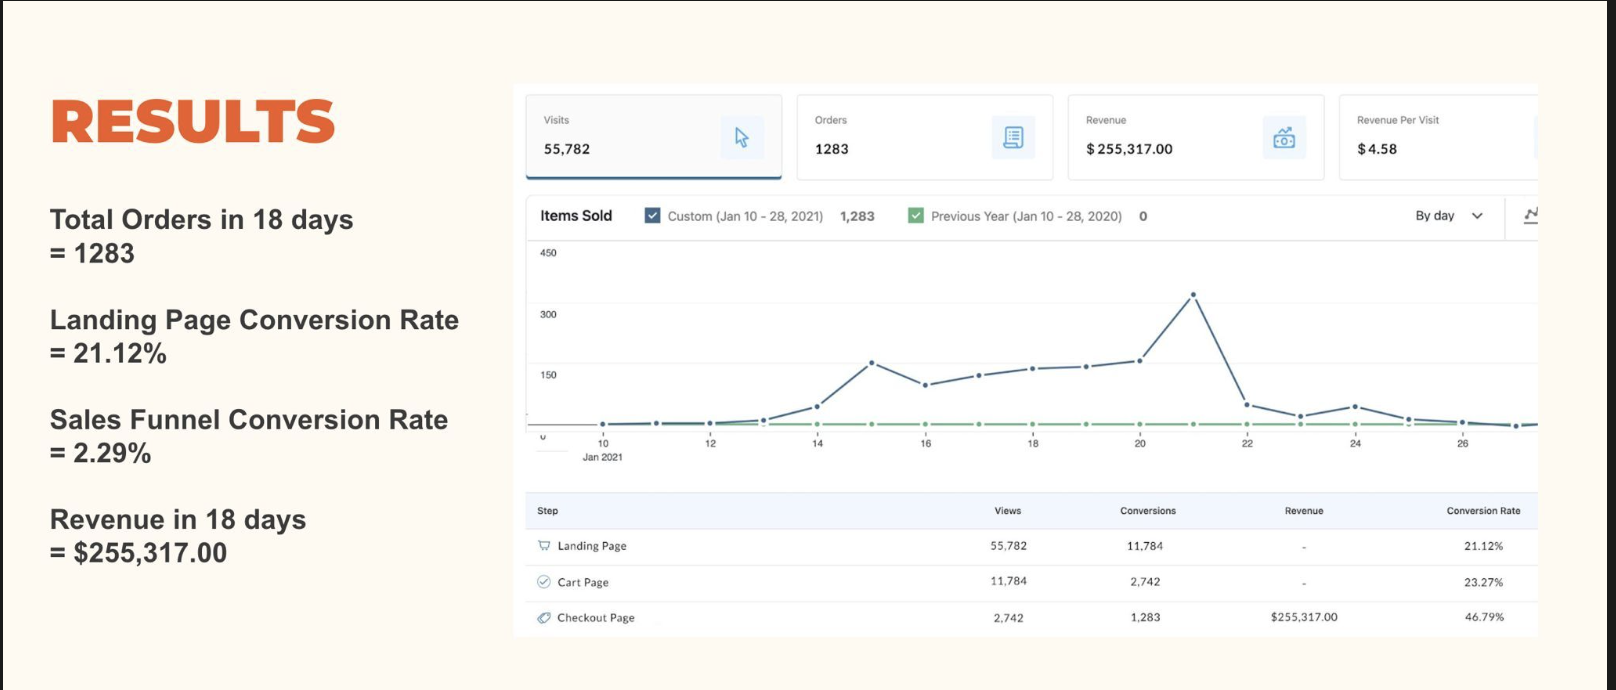Image resolution: width=1616 pixels, height=690 pixels.
Task: Click the Step column header
Action: pos(548,511)
